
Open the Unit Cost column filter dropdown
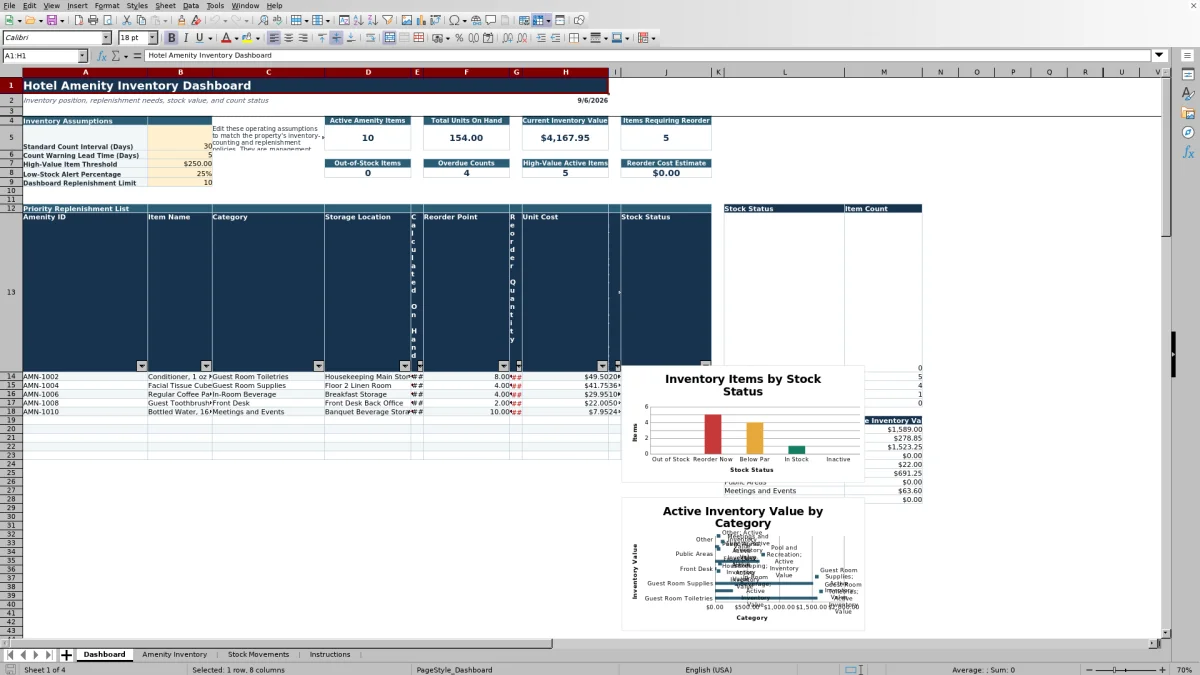(x=603, y=366)
